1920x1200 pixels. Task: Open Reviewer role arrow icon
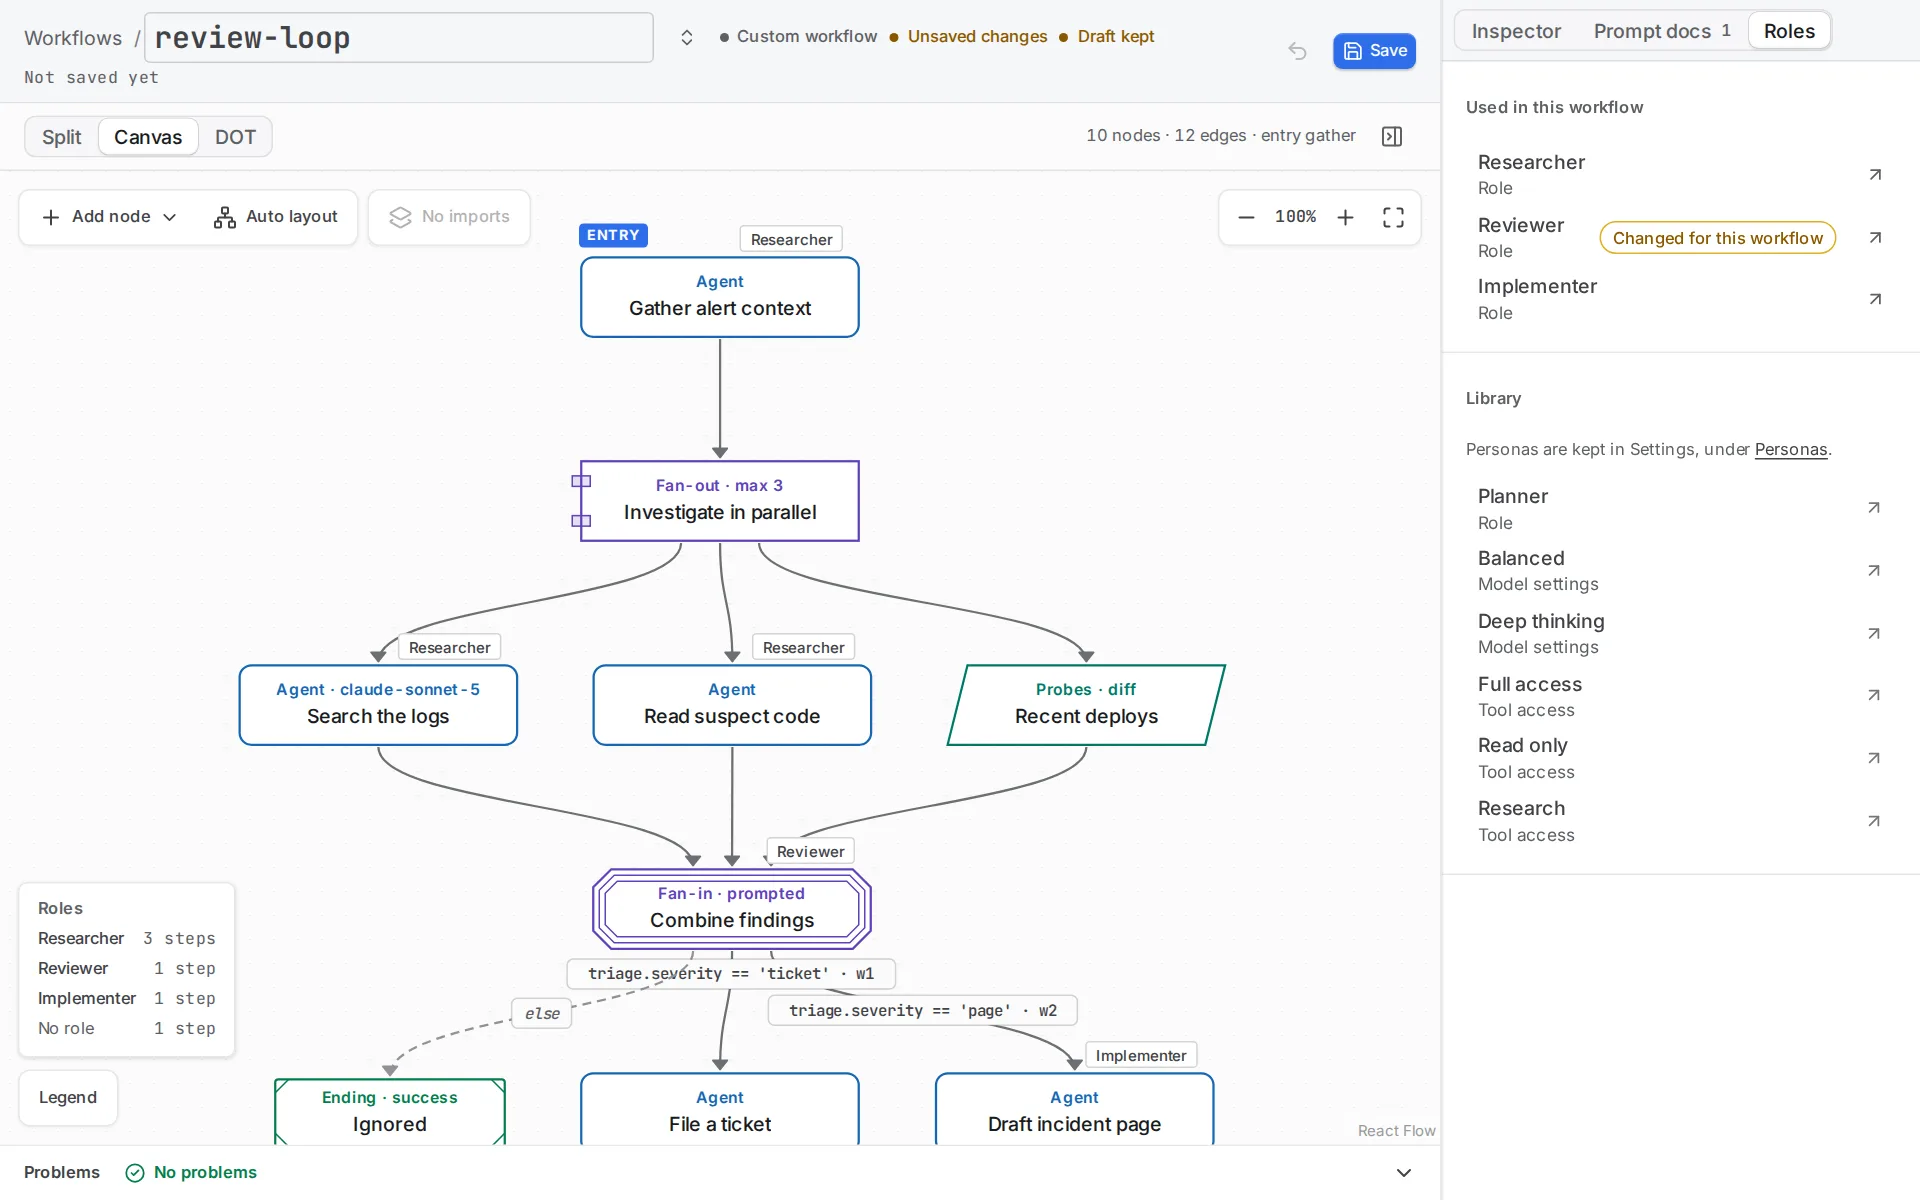coord(1875,238)
